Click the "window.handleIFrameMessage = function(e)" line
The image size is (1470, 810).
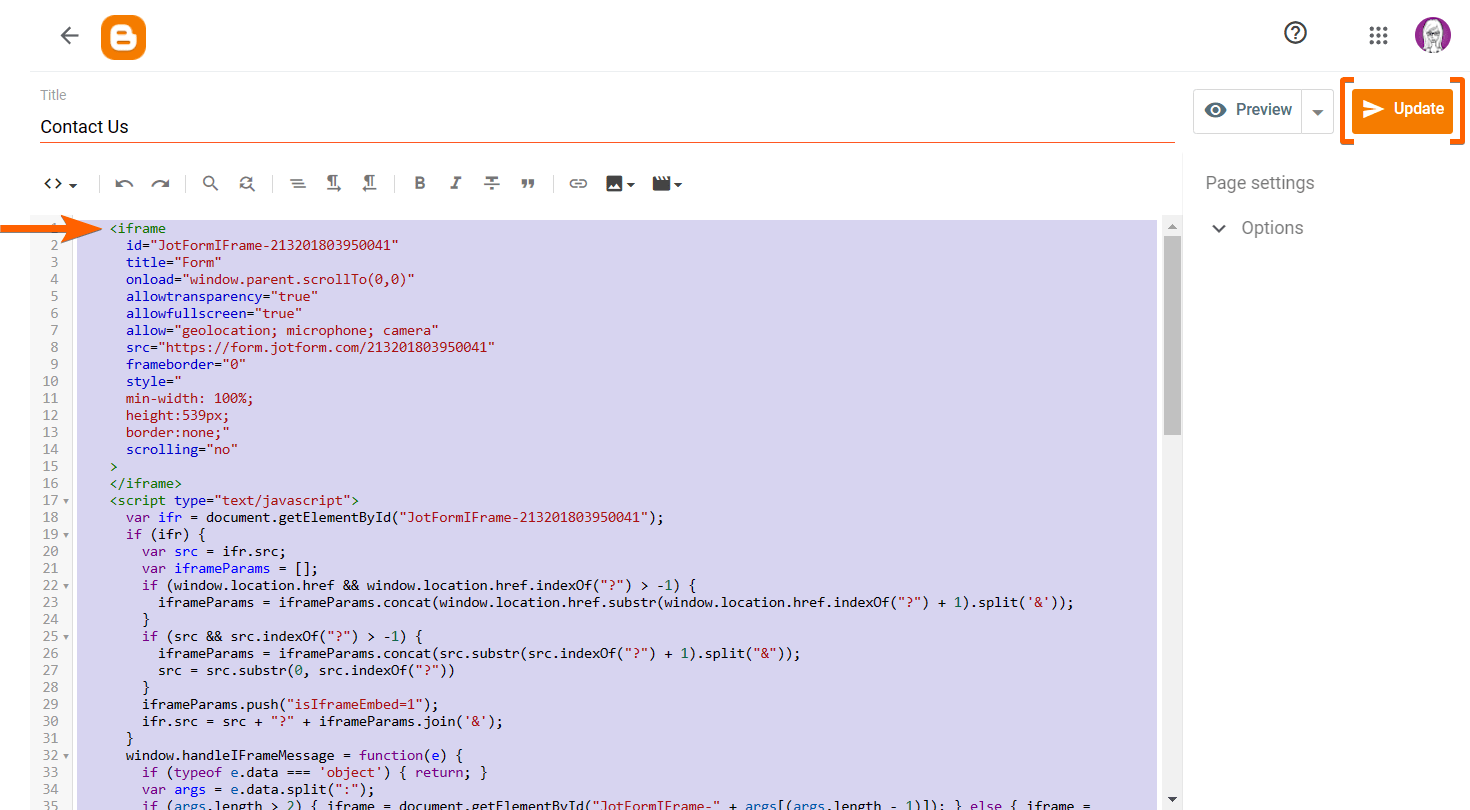(x=294, y=756)
